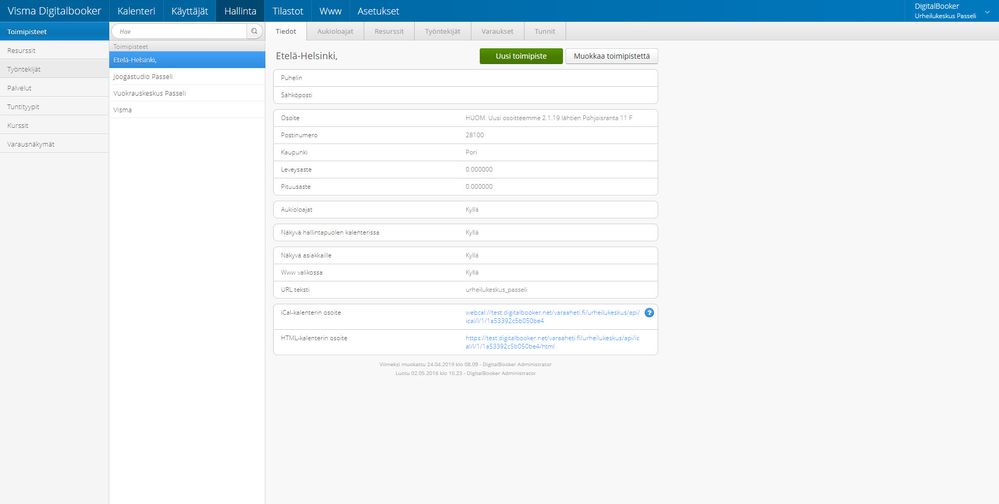Click the URL teksti value urheilukeskus_passeli
Image resolution: width=999 pixels, height=504 pixels.
(x=496, y=290)
